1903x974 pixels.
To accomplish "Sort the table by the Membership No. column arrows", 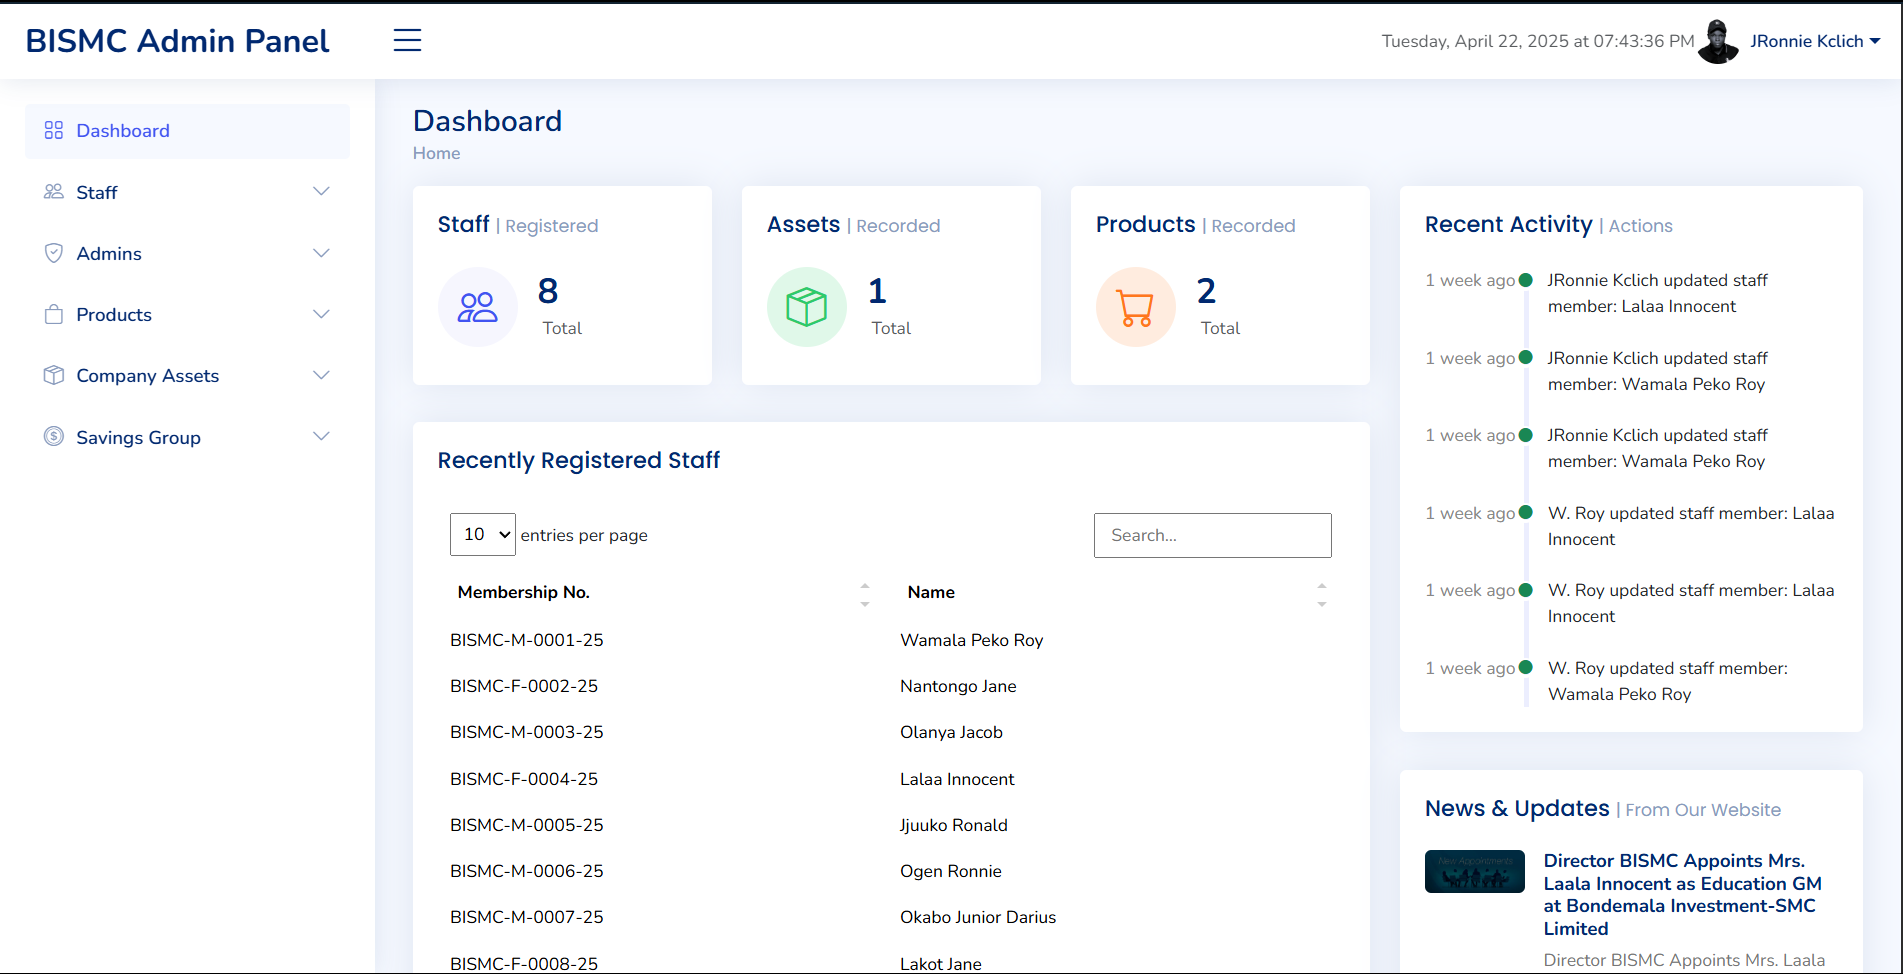I will (x=865, y=594).
